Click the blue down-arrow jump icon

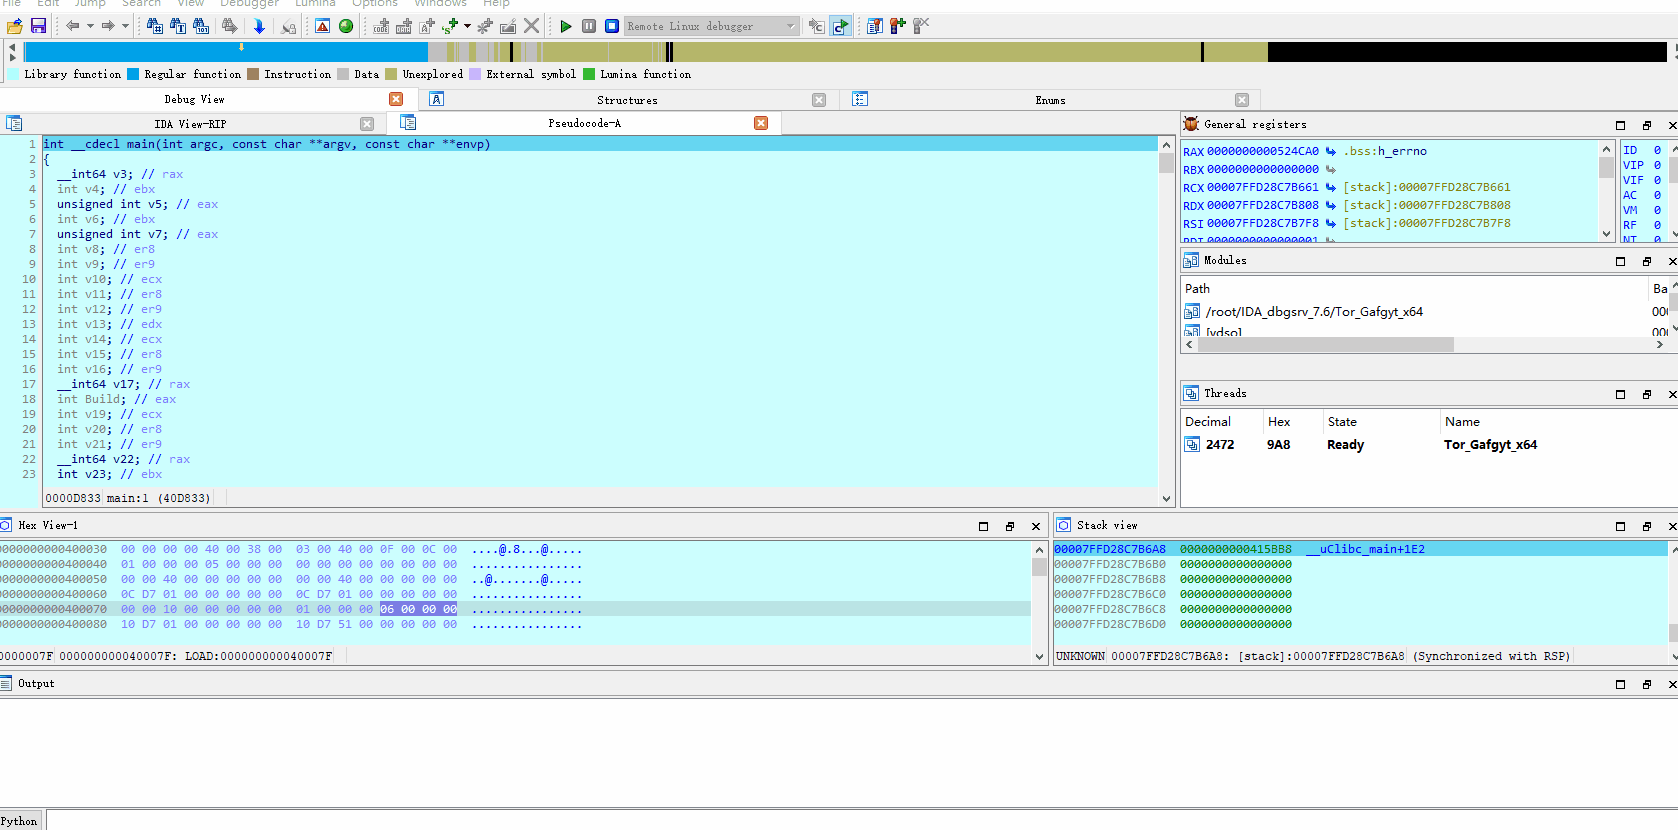(259, 26)
